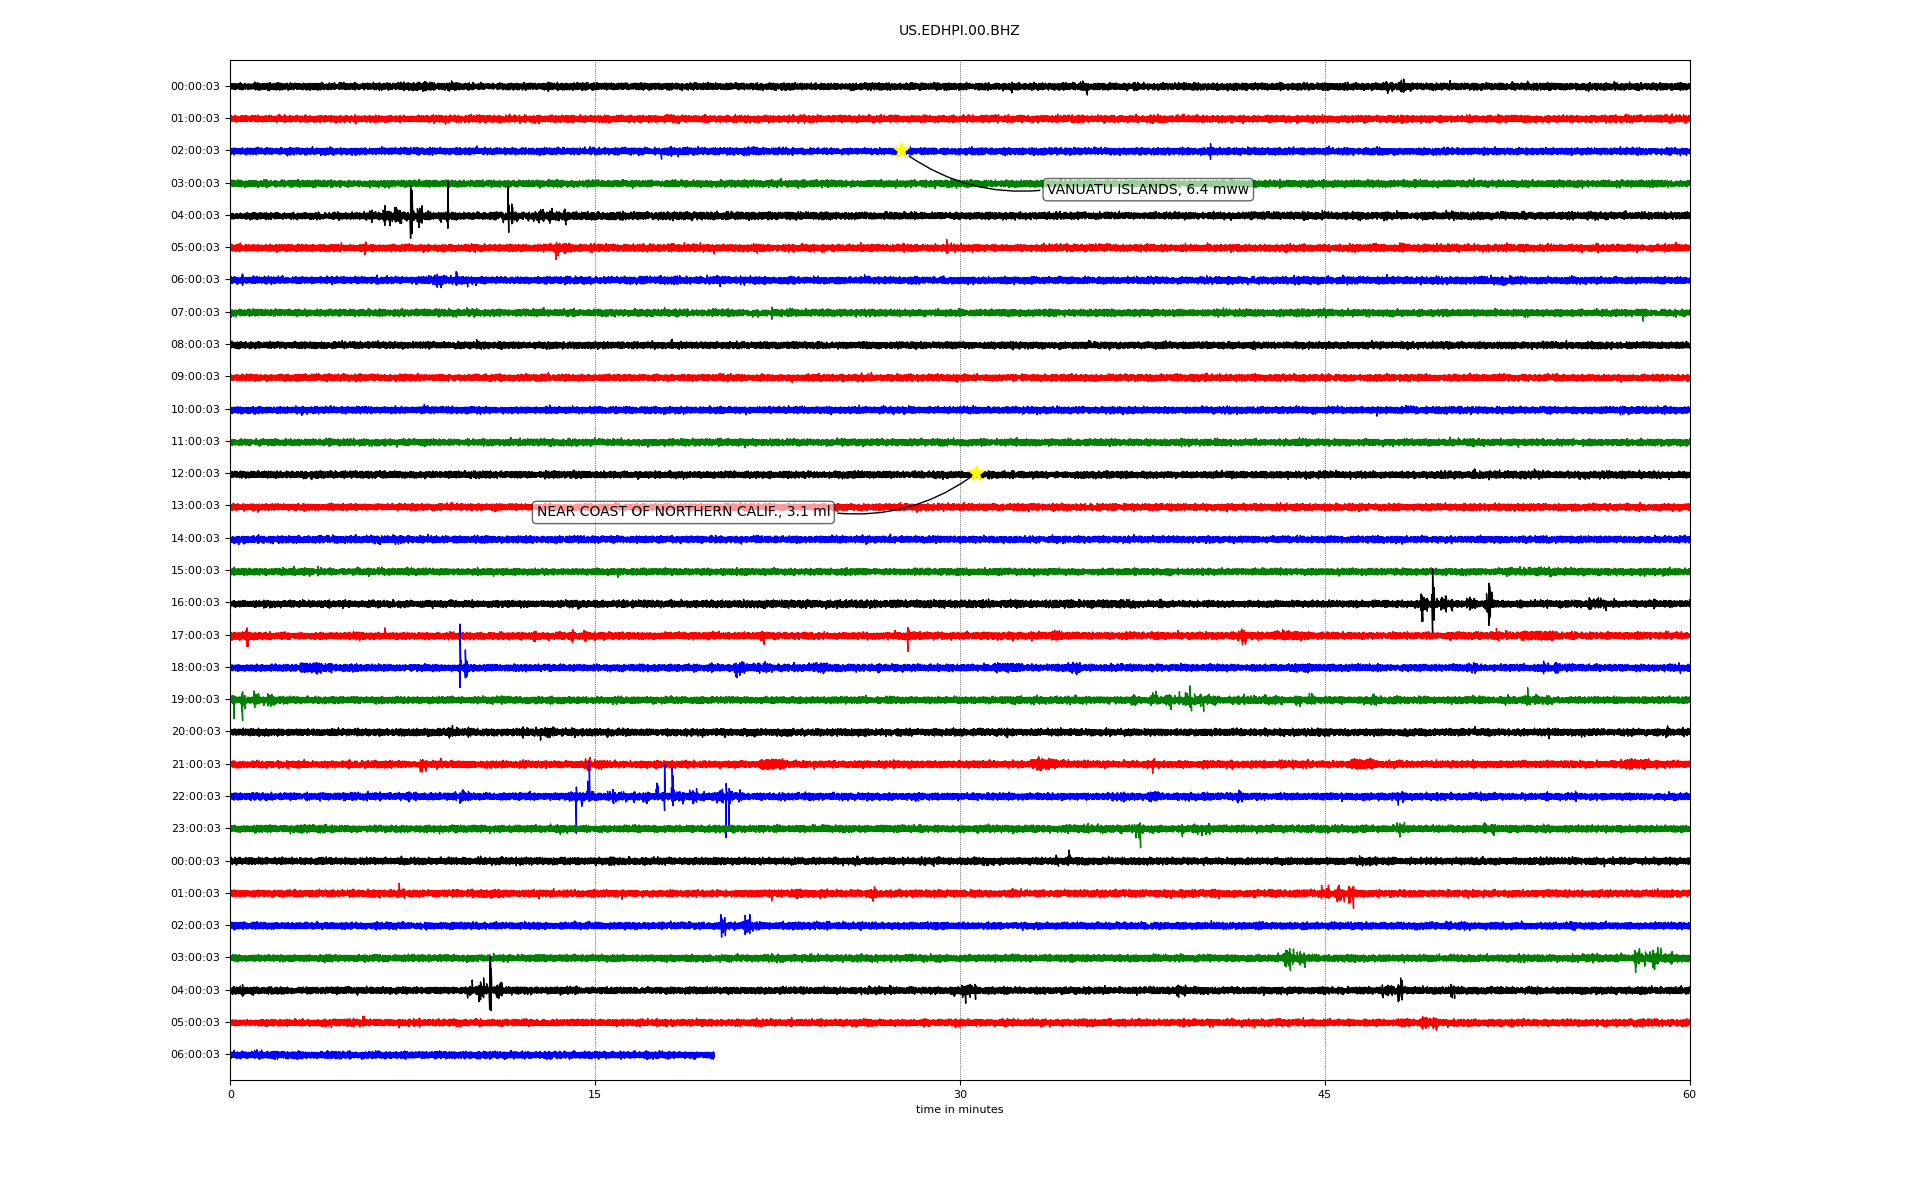
Task: Click the 15 tick label on the x-axis
Action: (x=595, y=1094)
